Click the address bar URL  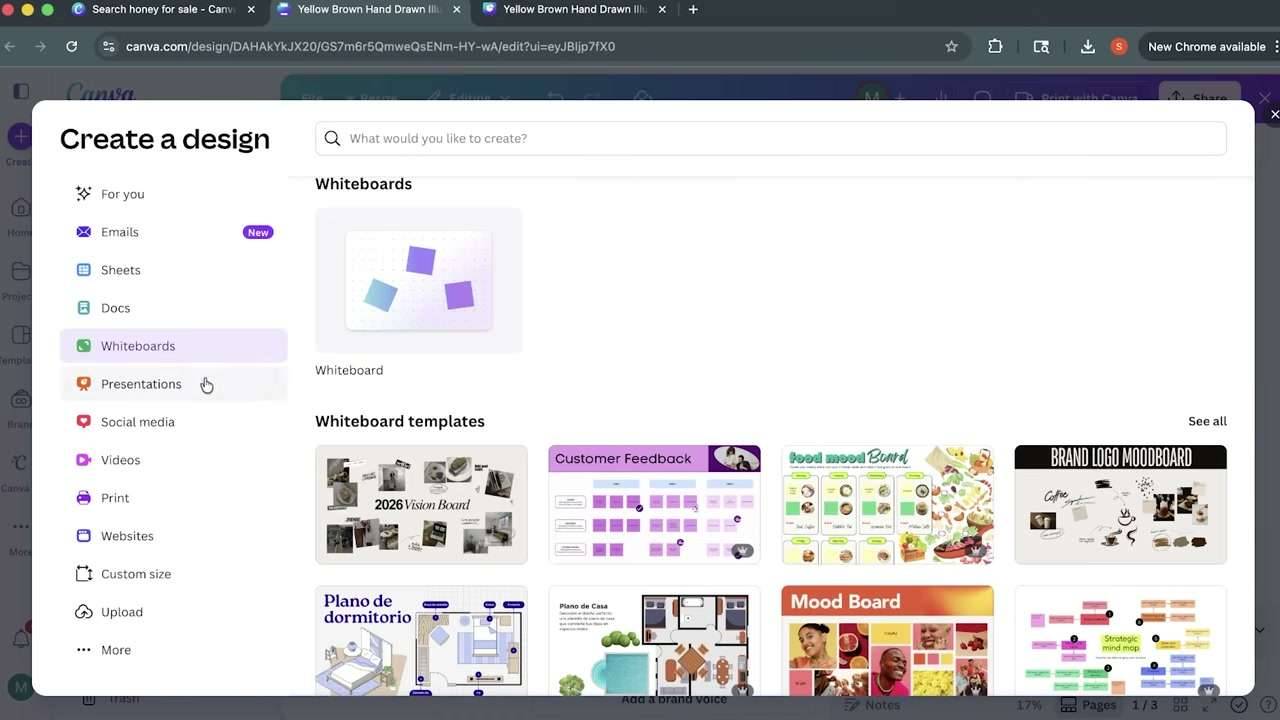pos(370,46)
